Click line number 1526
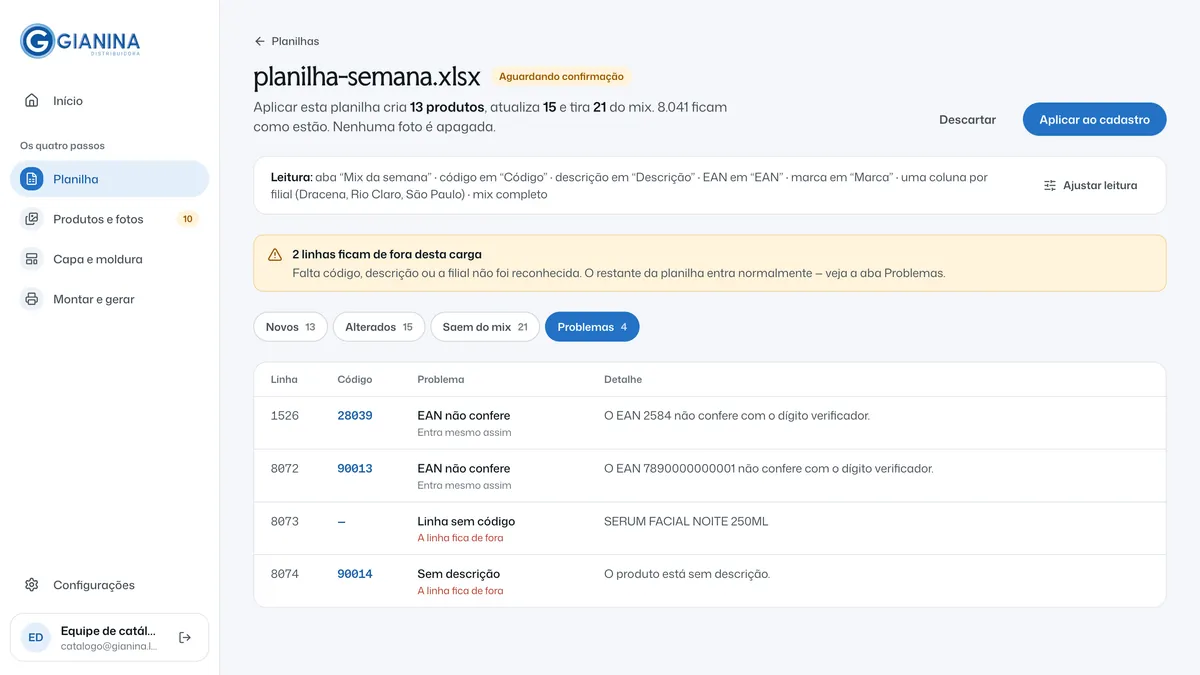This screenshot has width=1200, height=675. pos(285,415)
